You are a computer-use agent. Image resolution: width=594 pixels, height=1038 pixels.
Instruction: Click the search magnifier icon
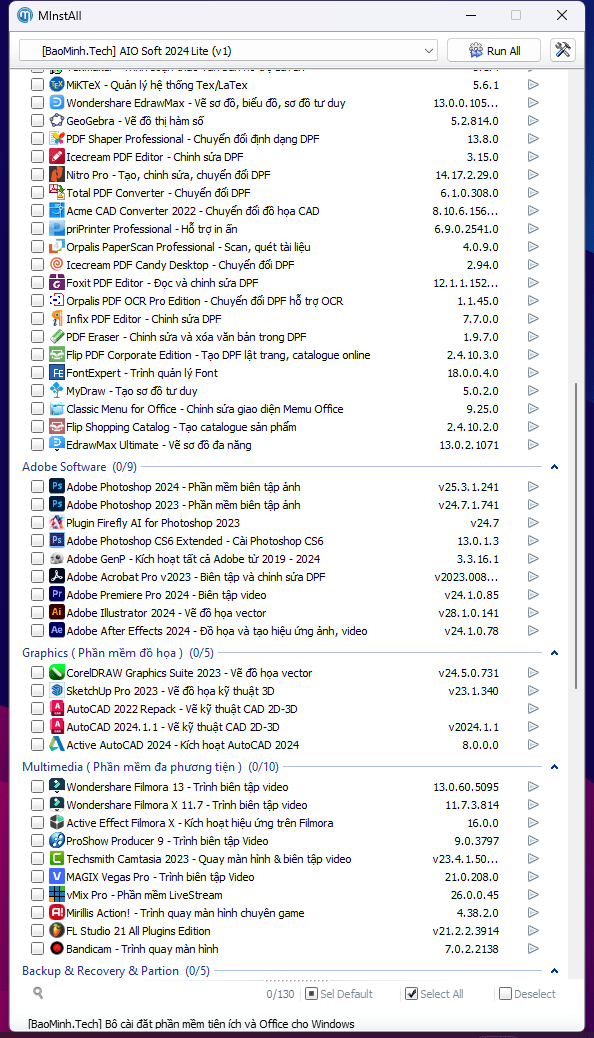coord(38,993)
